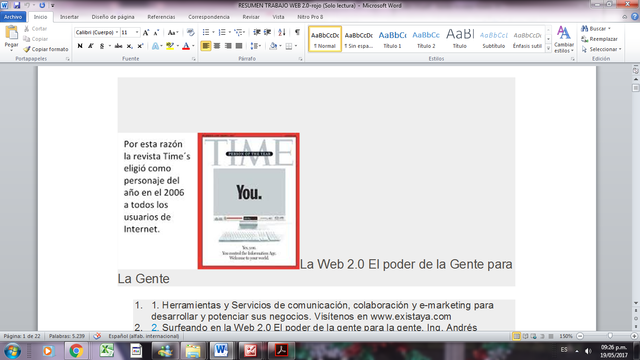The height and width of the screenshot is (360, 640).
Task: Switch to the Revisar tab
Action: click(251, 17)
